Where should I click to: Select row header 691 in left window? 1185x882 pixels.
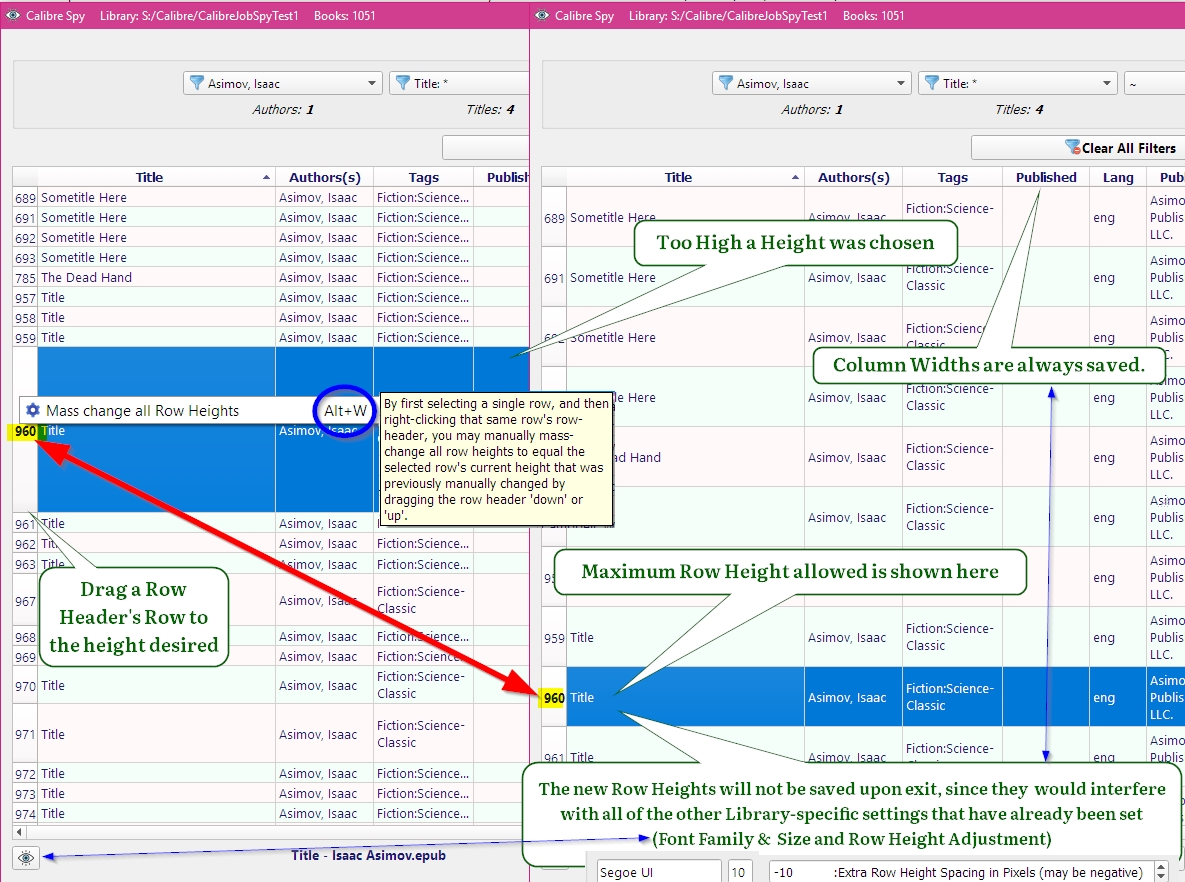25,218
